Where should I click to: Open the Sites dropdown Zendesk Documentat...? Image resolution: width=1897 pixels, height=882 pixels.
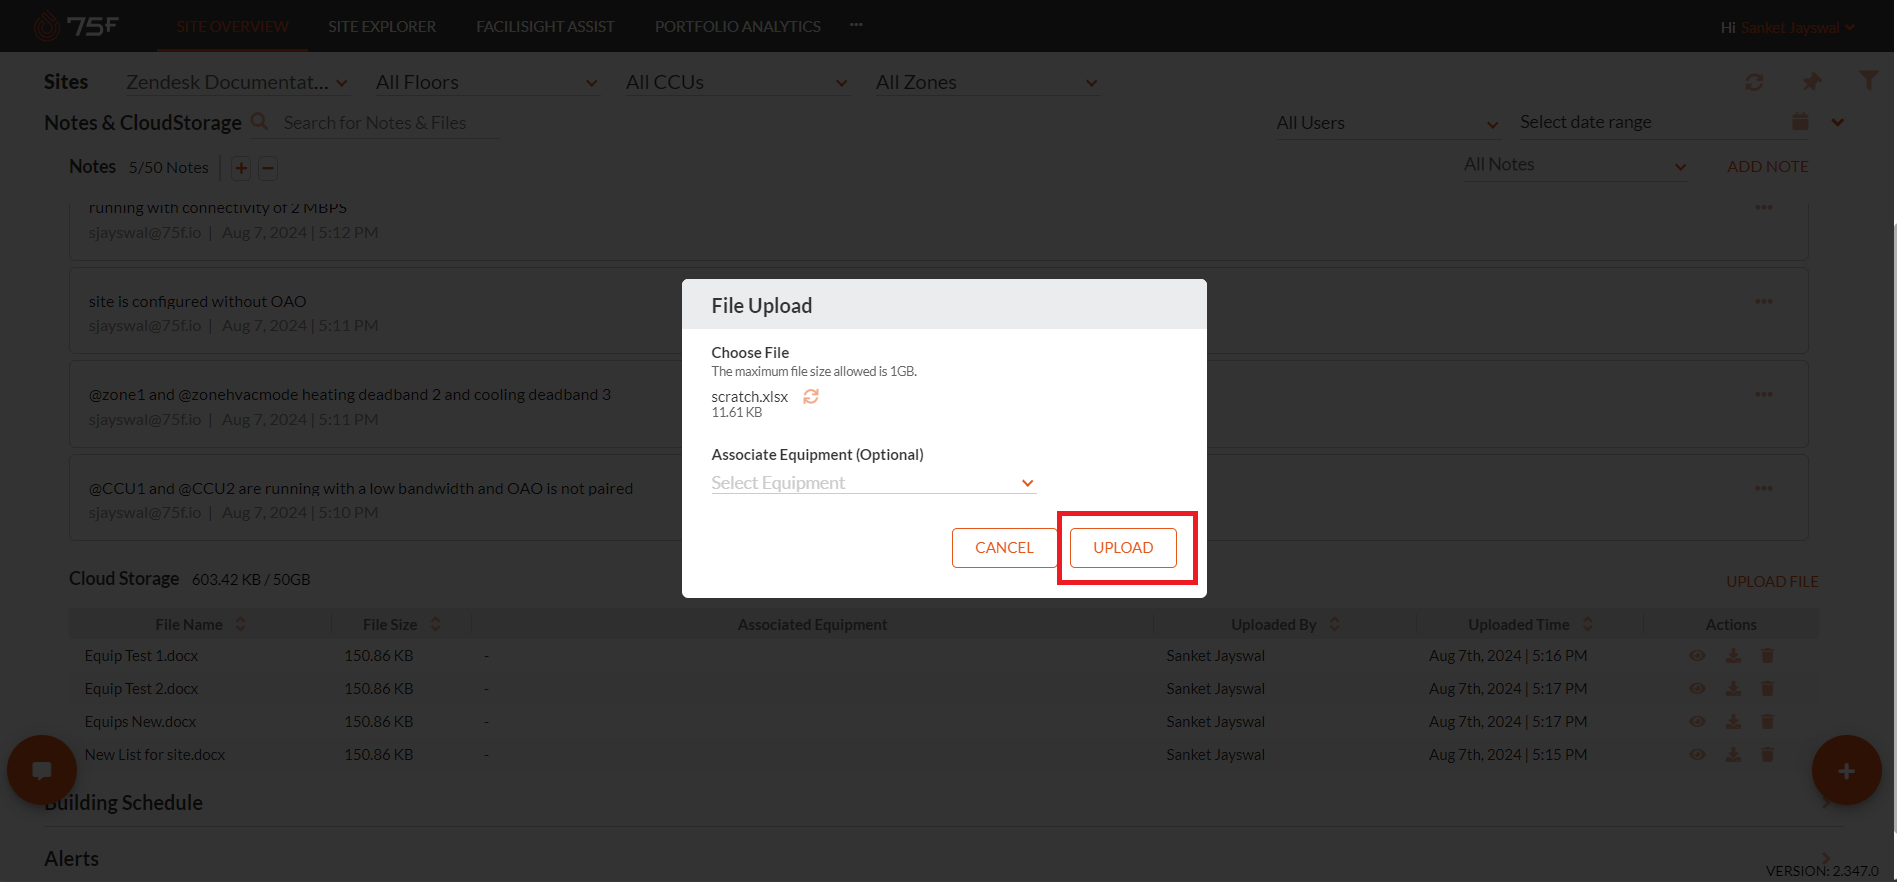237,83
